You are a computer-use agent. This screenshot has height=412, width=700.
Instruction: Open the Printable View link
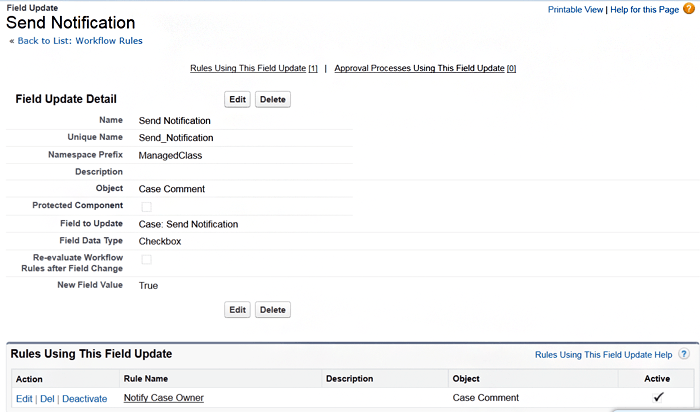[x=575, y=9]
